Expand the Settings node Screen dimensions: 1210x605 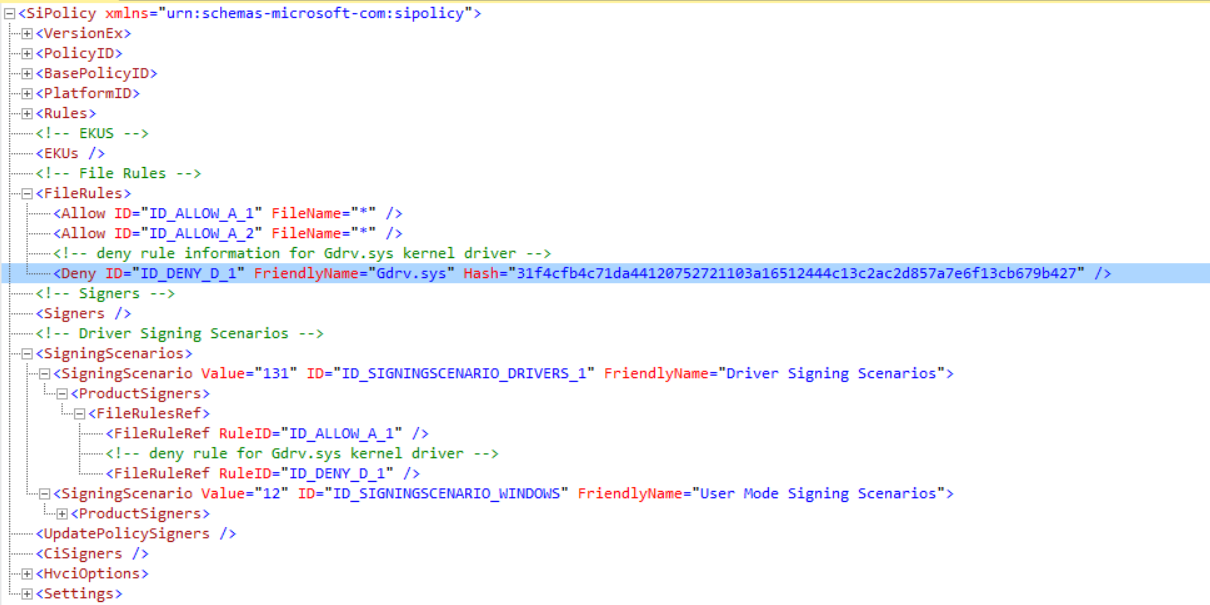tap(25, 593)
